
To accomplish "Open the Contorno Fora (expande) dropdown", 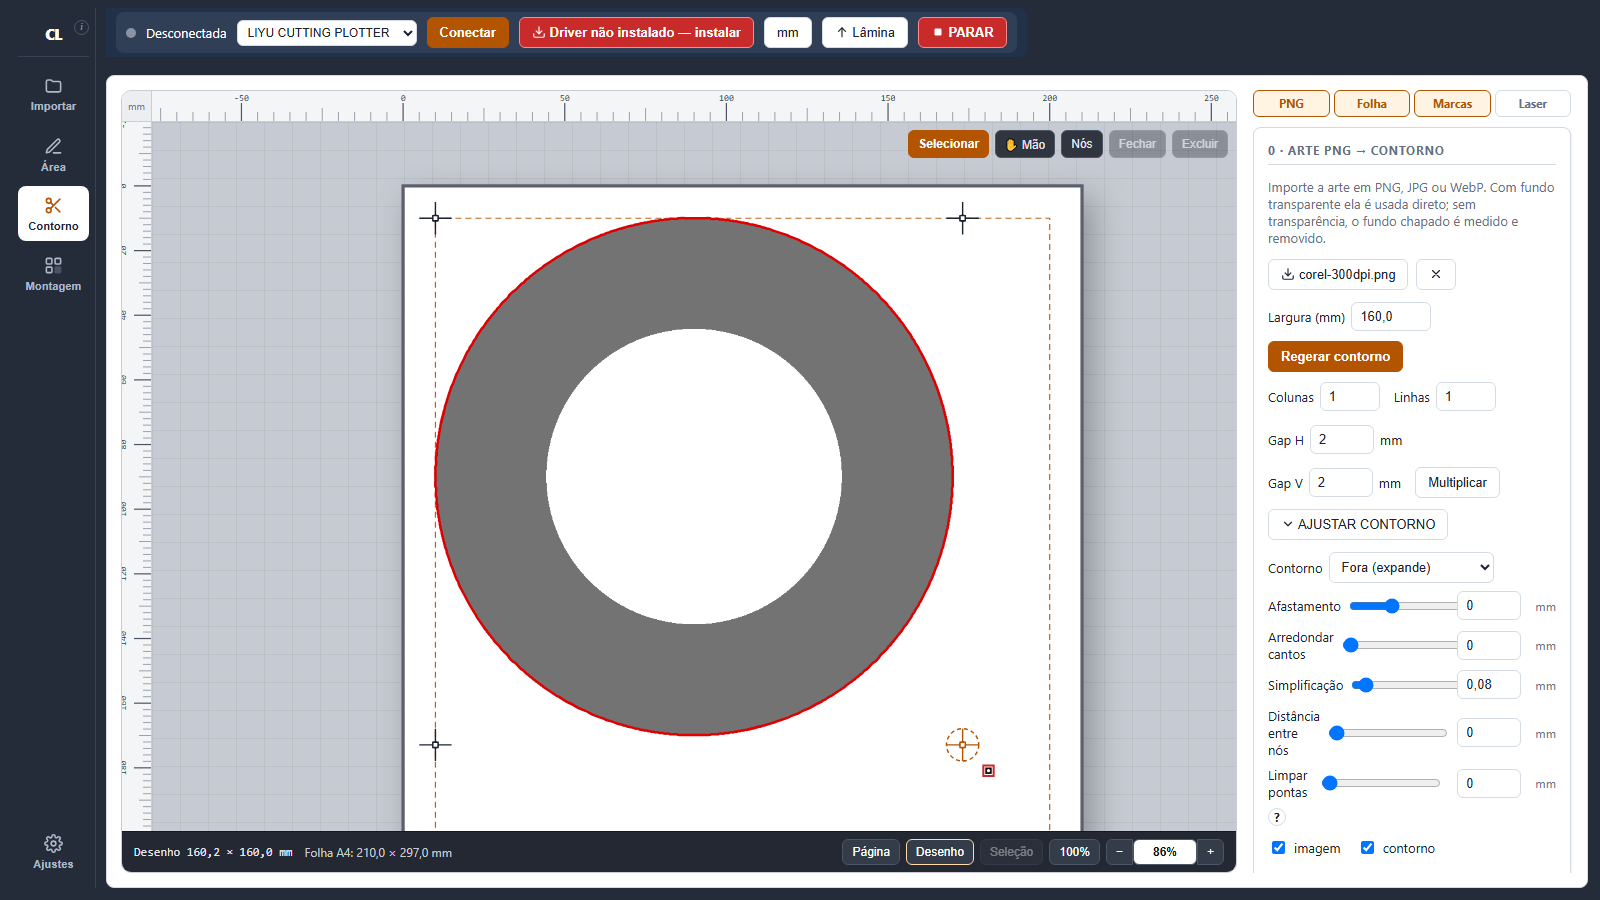I will pos(1411,567).
